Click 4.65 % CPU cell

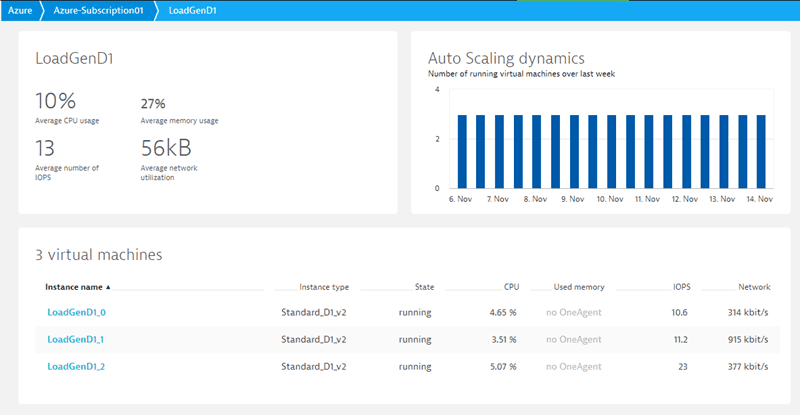pos(503,312)
